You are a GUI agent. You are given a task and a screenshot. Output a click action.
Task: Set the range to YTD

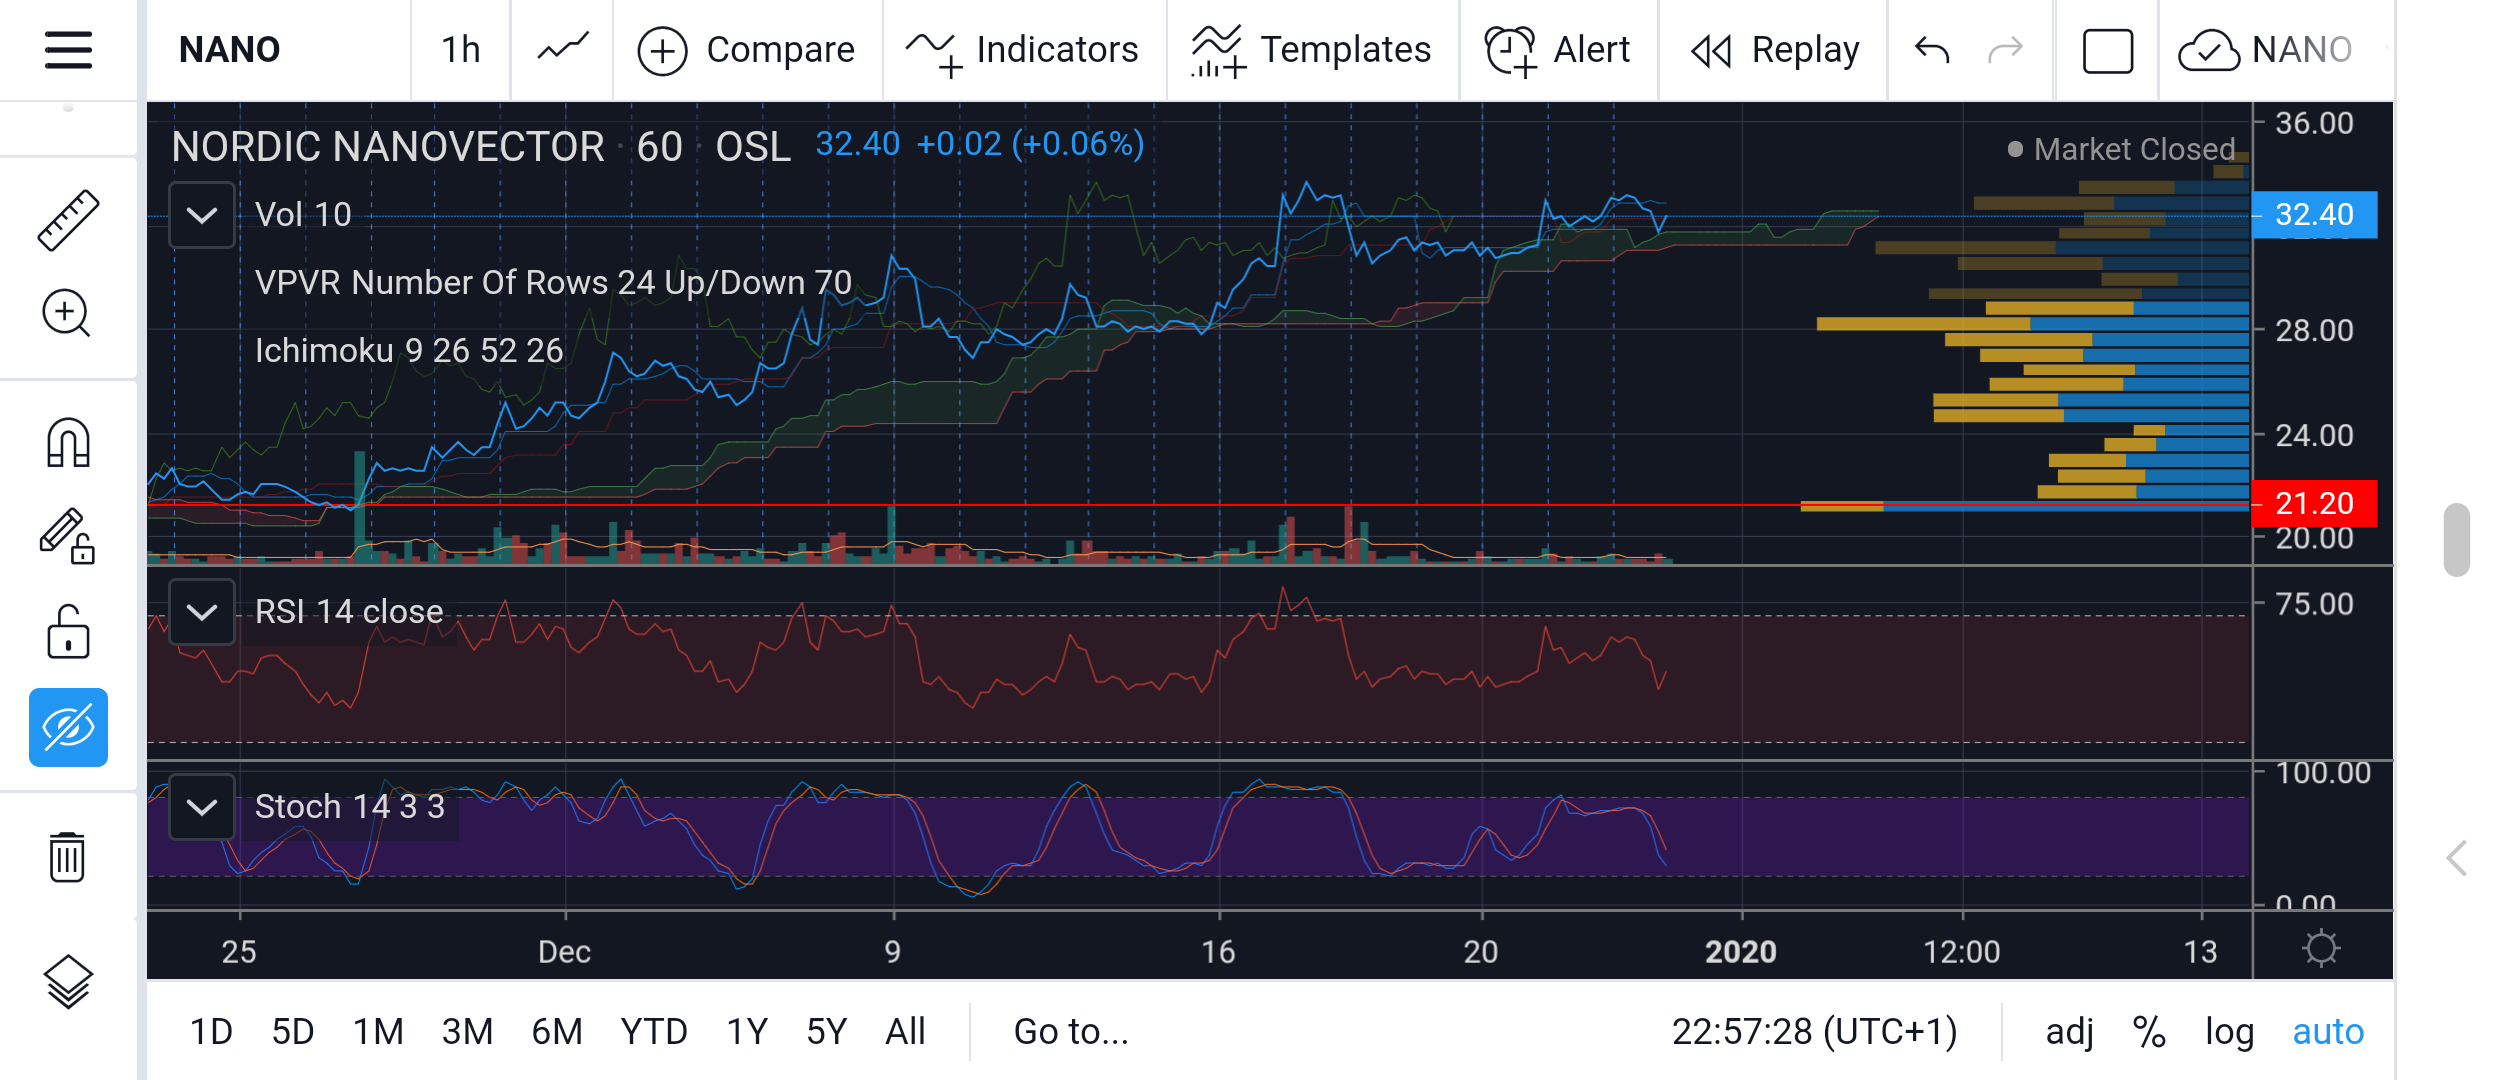[654, 1032]
